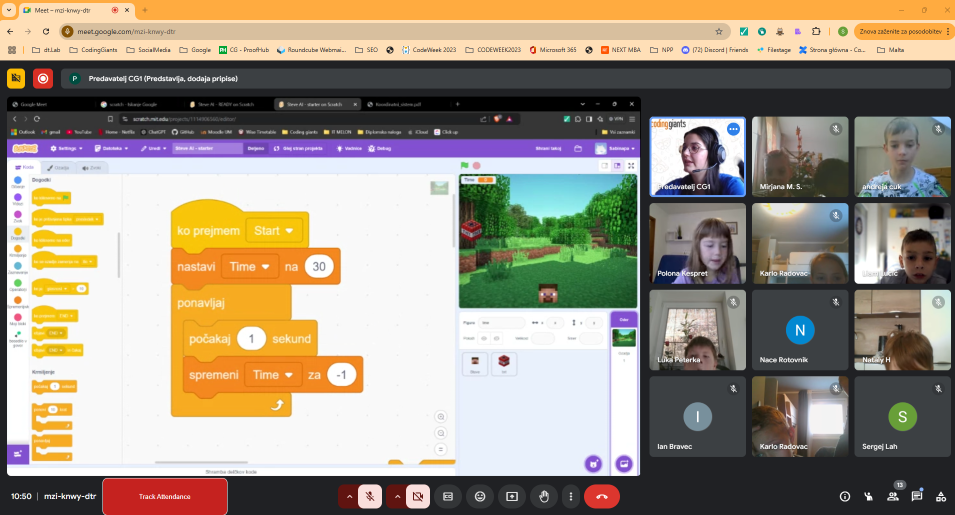
Task: Turn on the camera
Action: click(418, 496)
